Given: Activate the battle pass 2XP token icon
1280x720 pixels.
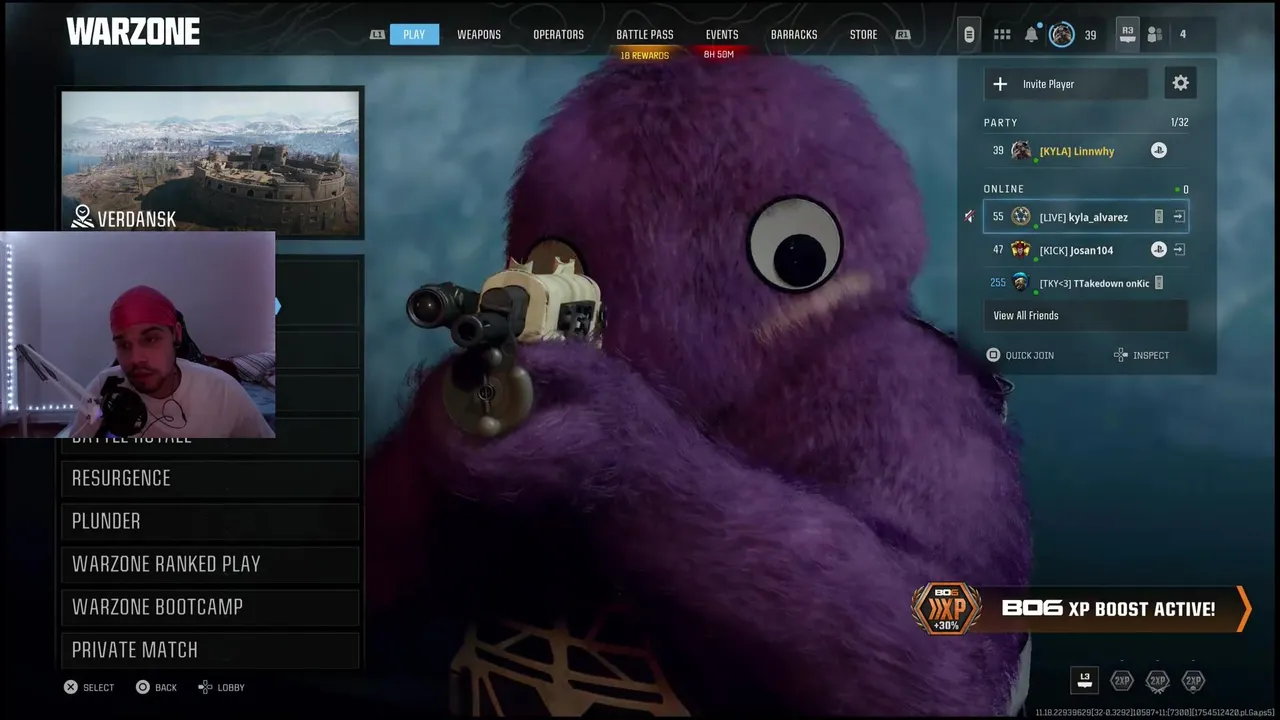Looking at the screenshot, I should coord(1193,681).
